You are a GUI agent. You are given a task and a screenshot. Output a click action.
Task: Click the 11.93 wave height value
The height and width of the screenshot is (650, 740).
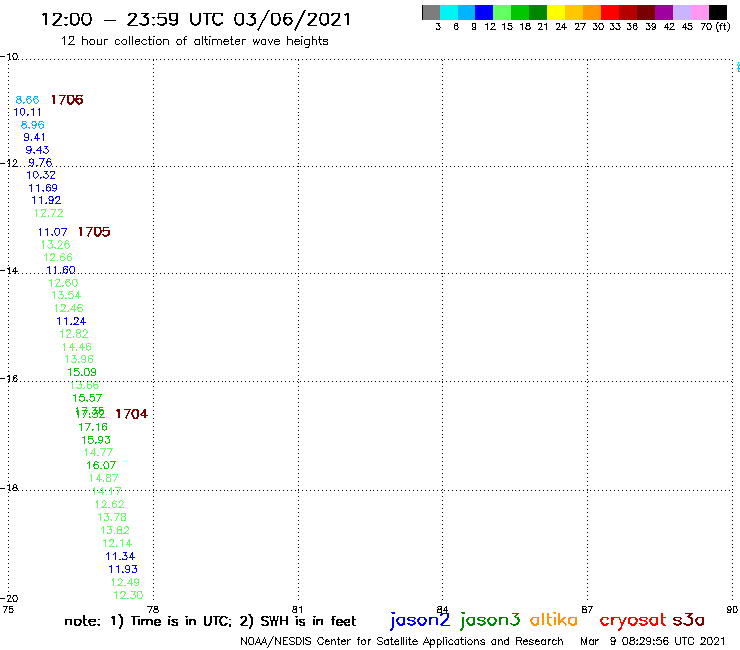(123, 569)
